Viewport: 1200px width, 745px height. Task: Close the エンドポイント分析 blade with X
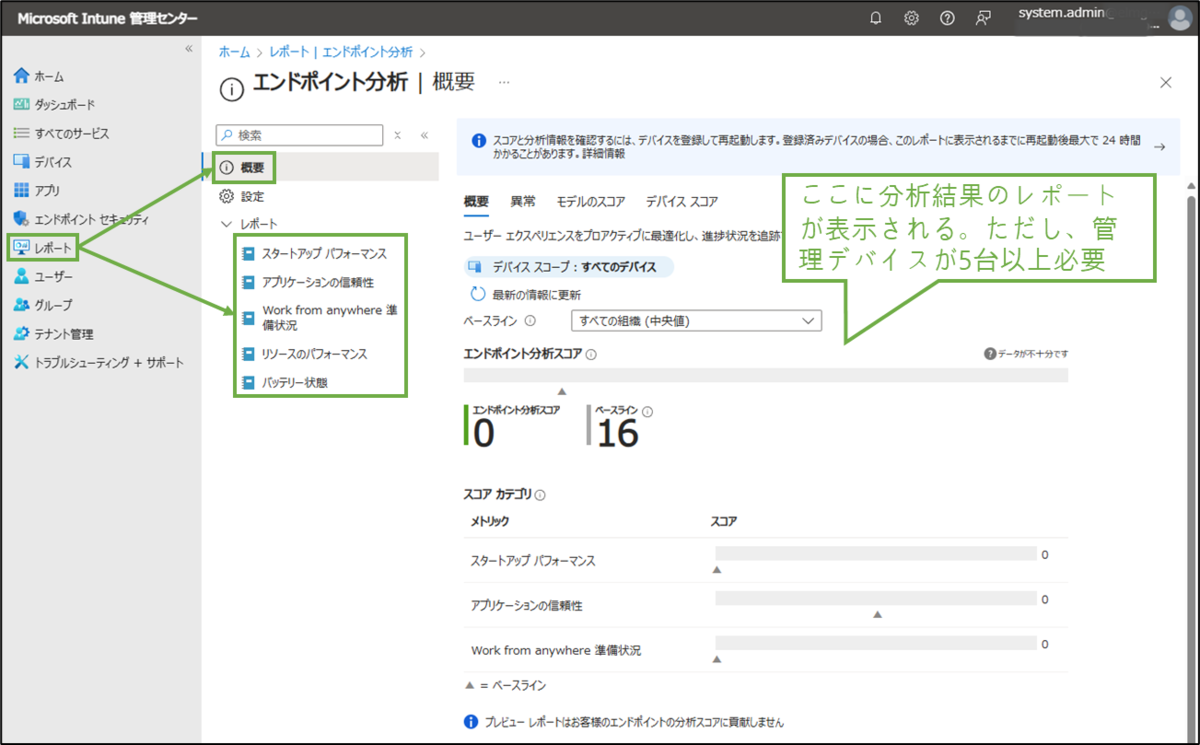(x=1165, y=83)
